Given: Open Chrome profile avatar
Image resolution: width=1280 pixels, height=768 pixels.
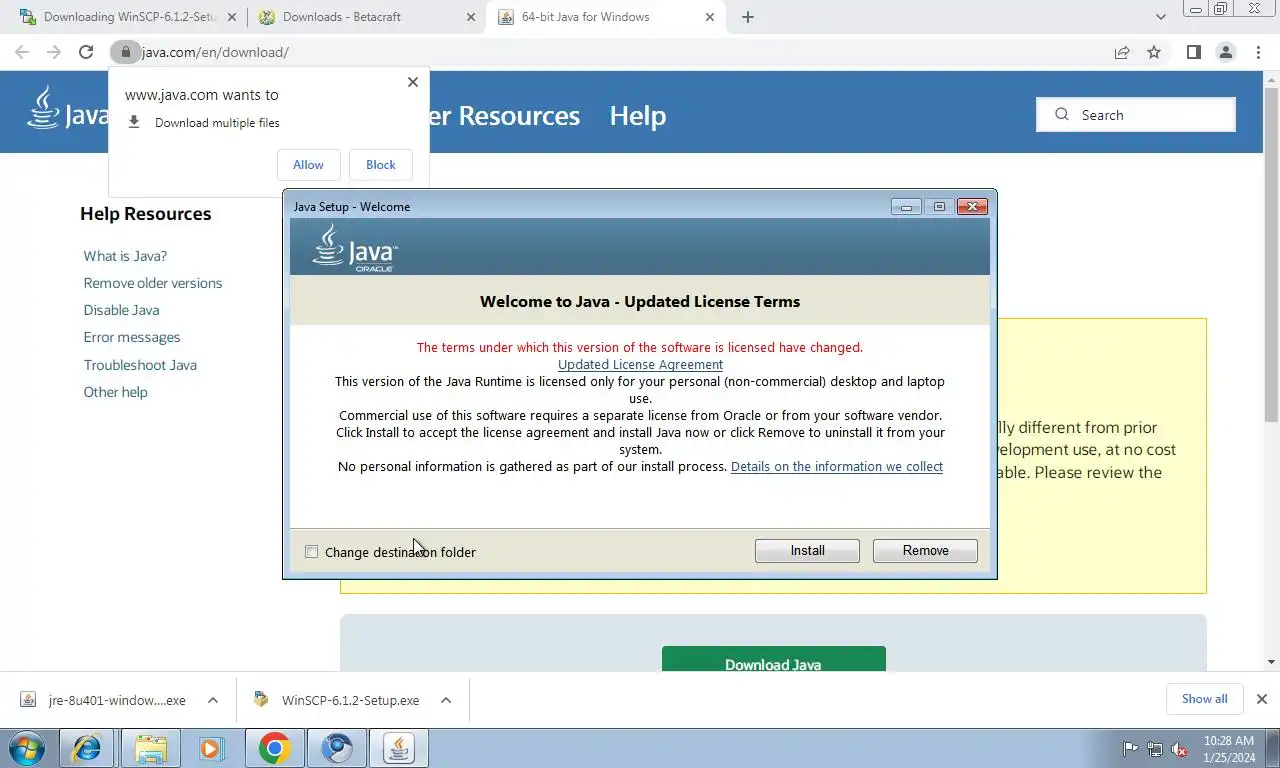Looking at the screenshot, I should 1225,52.
